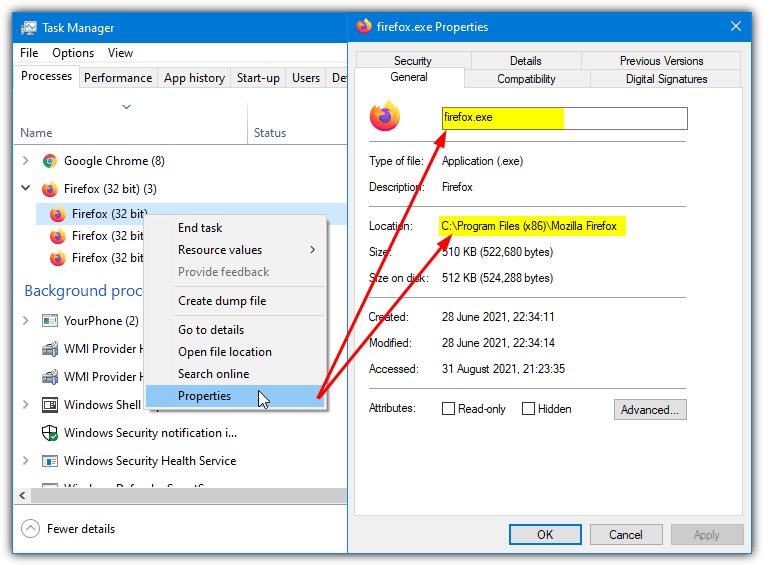
Task: Click the horizontal scrollbar left arrow
Action: pos(22,496)
